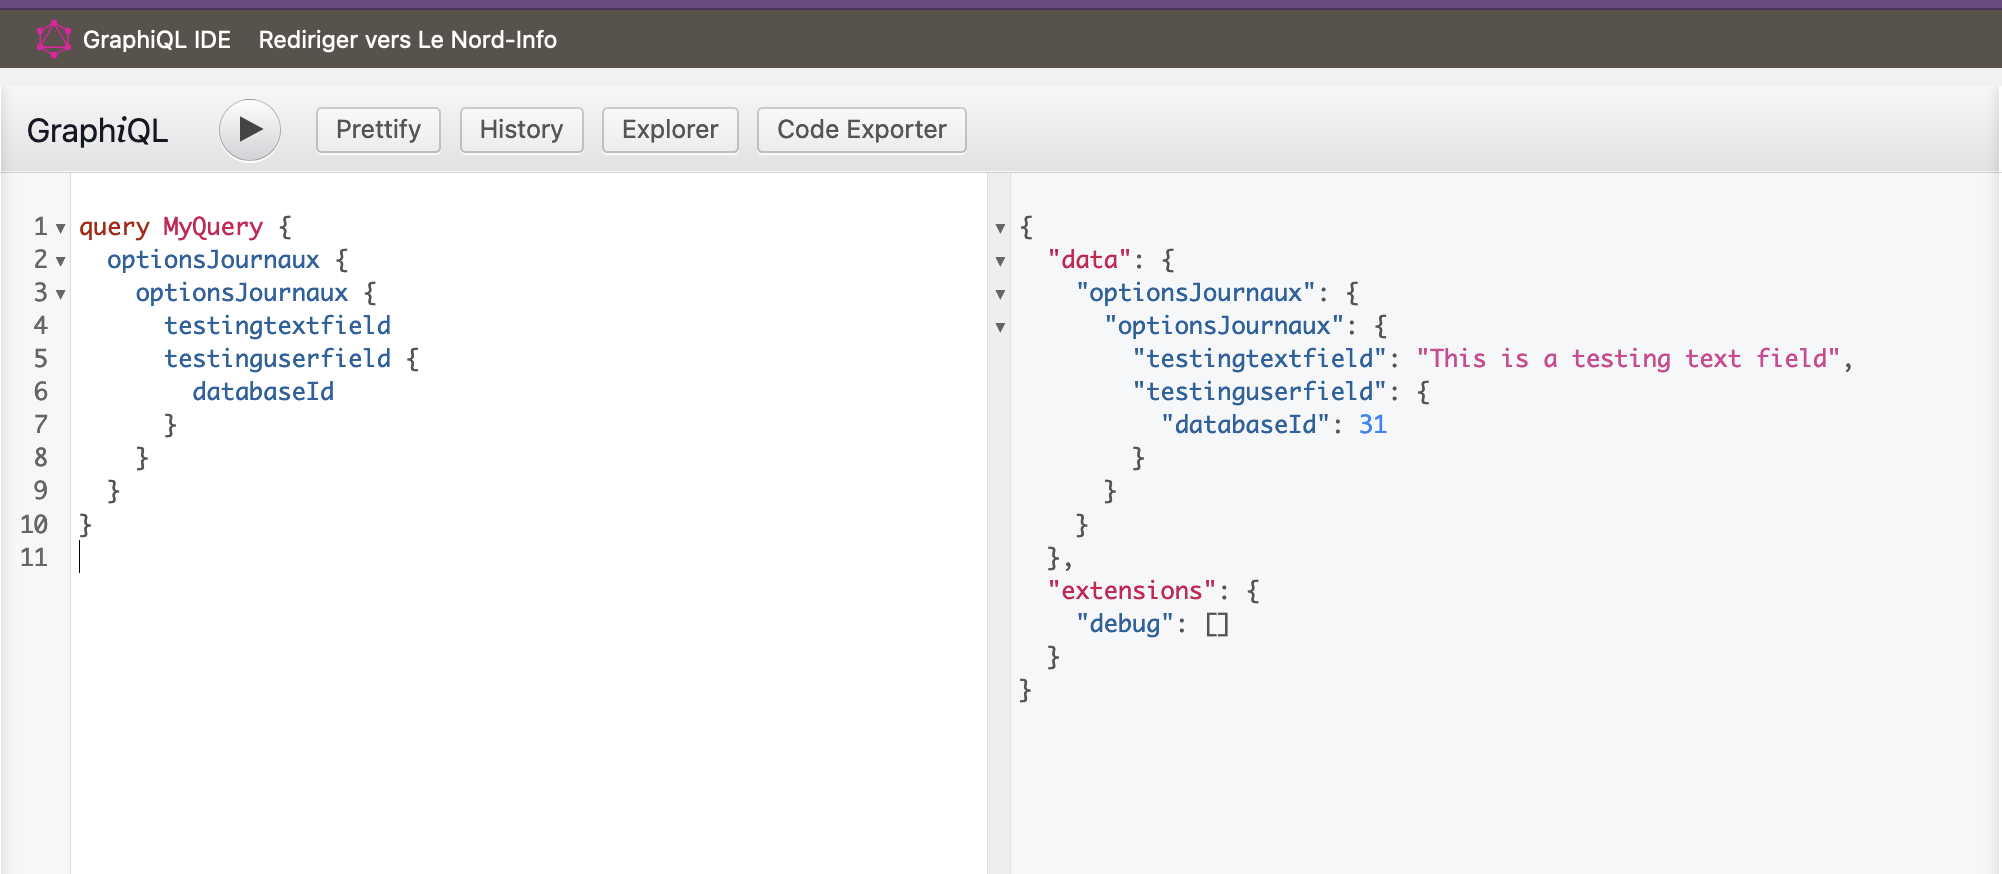This screenshot has height=874, width=2002.
Task: Click Rediriger vers Le Nord-Info link
Action: click(408, 40)
